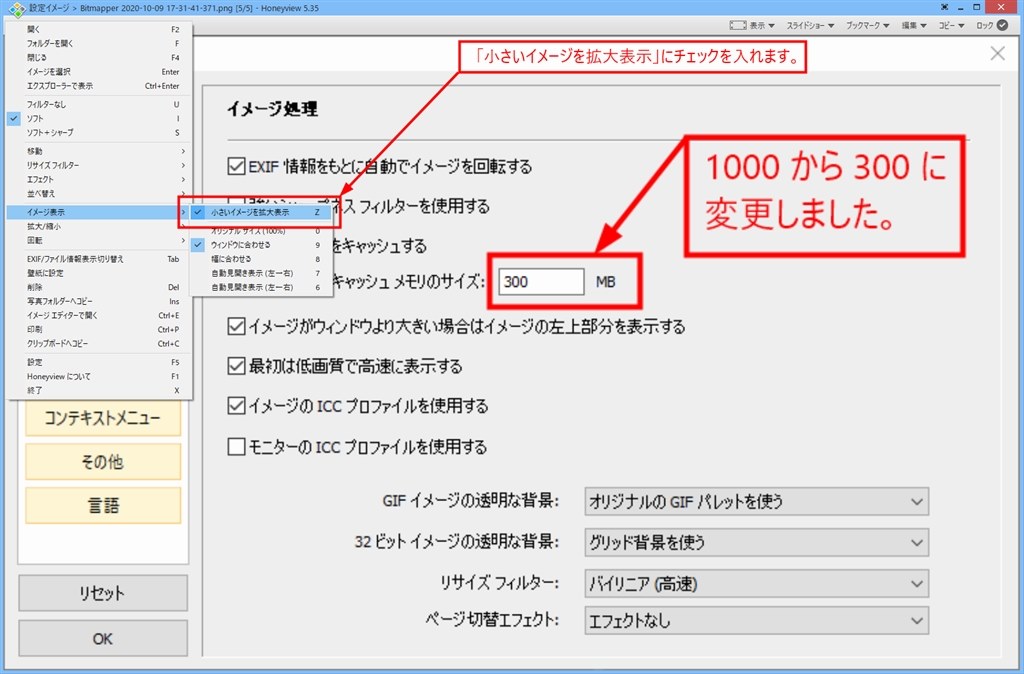Toggle EXIF auto-rotate image checkbox

point(236,166)
